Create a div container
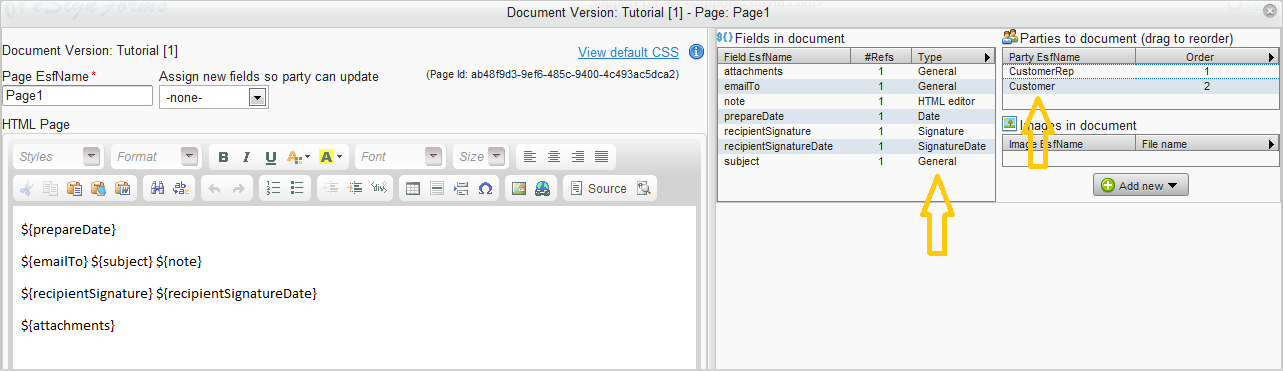Image resolution: width=1283 pixels, height=371 pixels. pos(379,188)
